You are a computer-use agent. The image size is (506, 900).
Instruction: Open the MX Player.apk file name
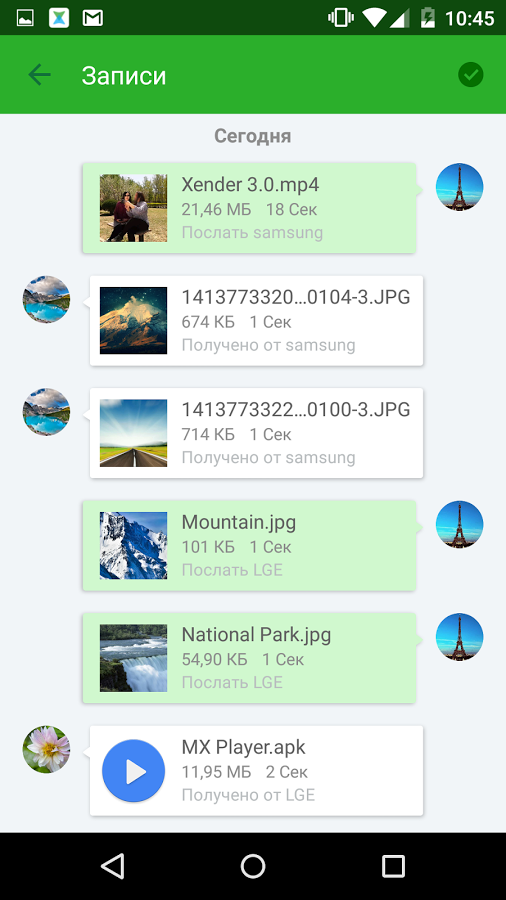point(243,747)
